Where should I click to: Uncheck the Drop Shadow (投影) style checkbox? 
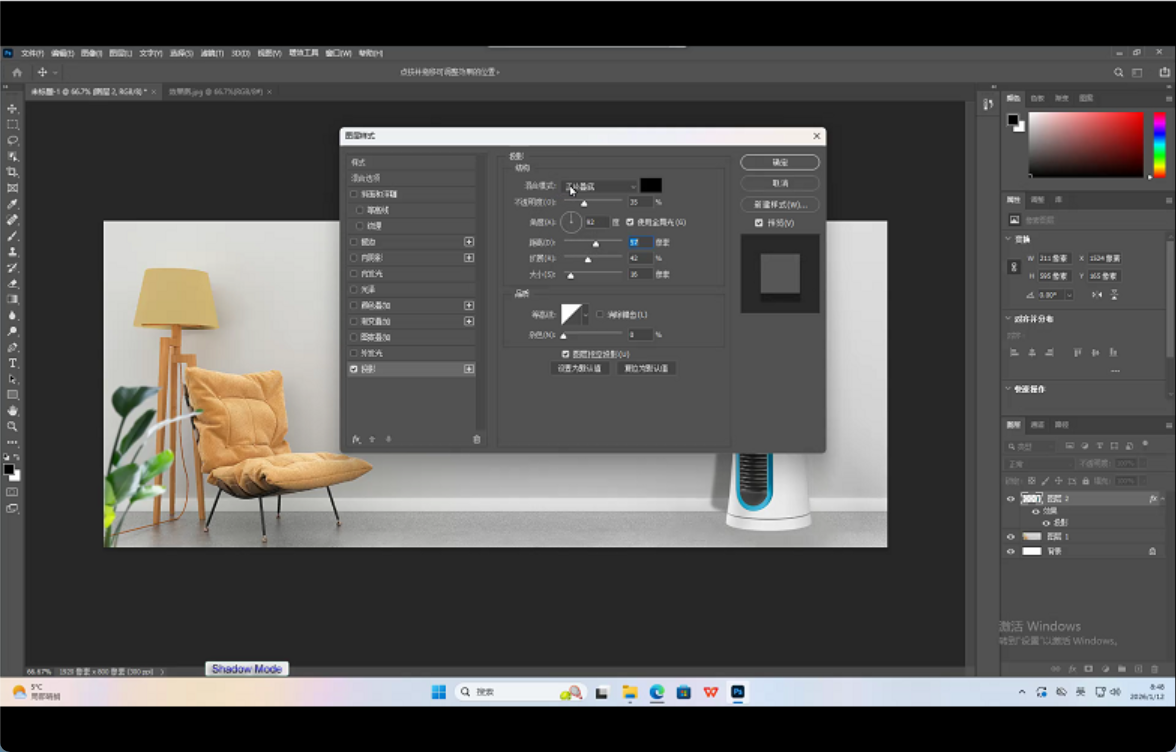click(354, 369)
